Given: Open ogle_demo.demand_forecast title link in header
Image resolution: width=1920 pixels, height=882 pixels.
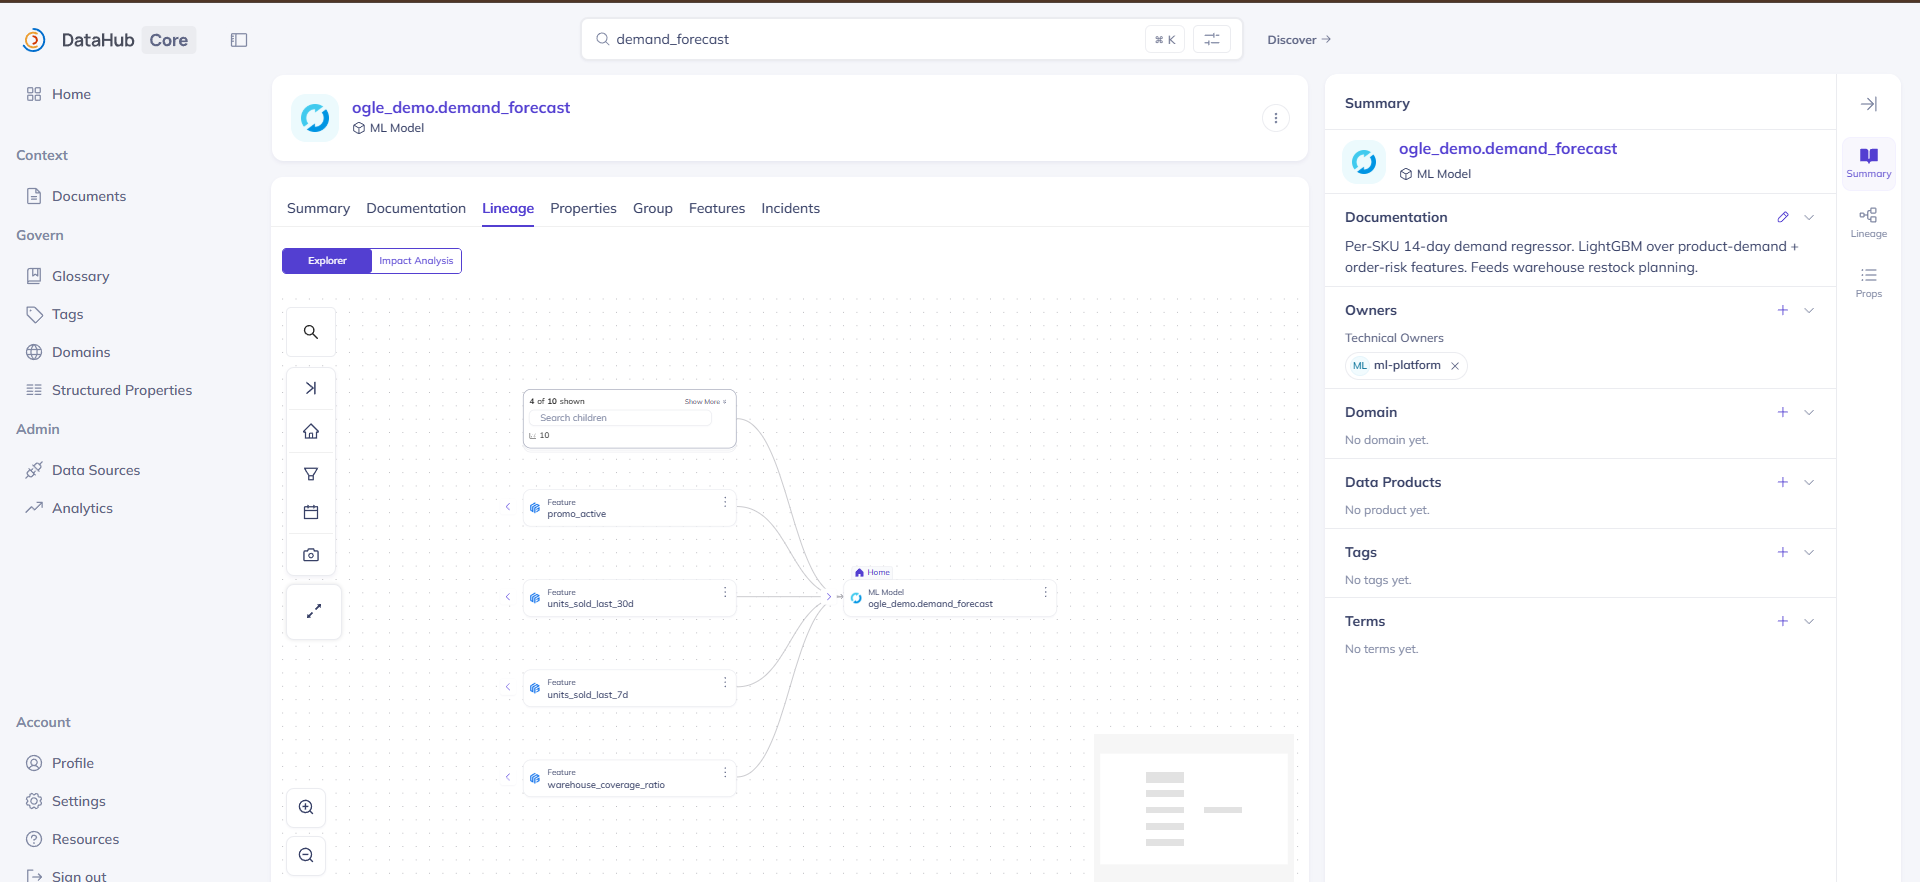Looking at the screenshot, I should click(461, 107).
